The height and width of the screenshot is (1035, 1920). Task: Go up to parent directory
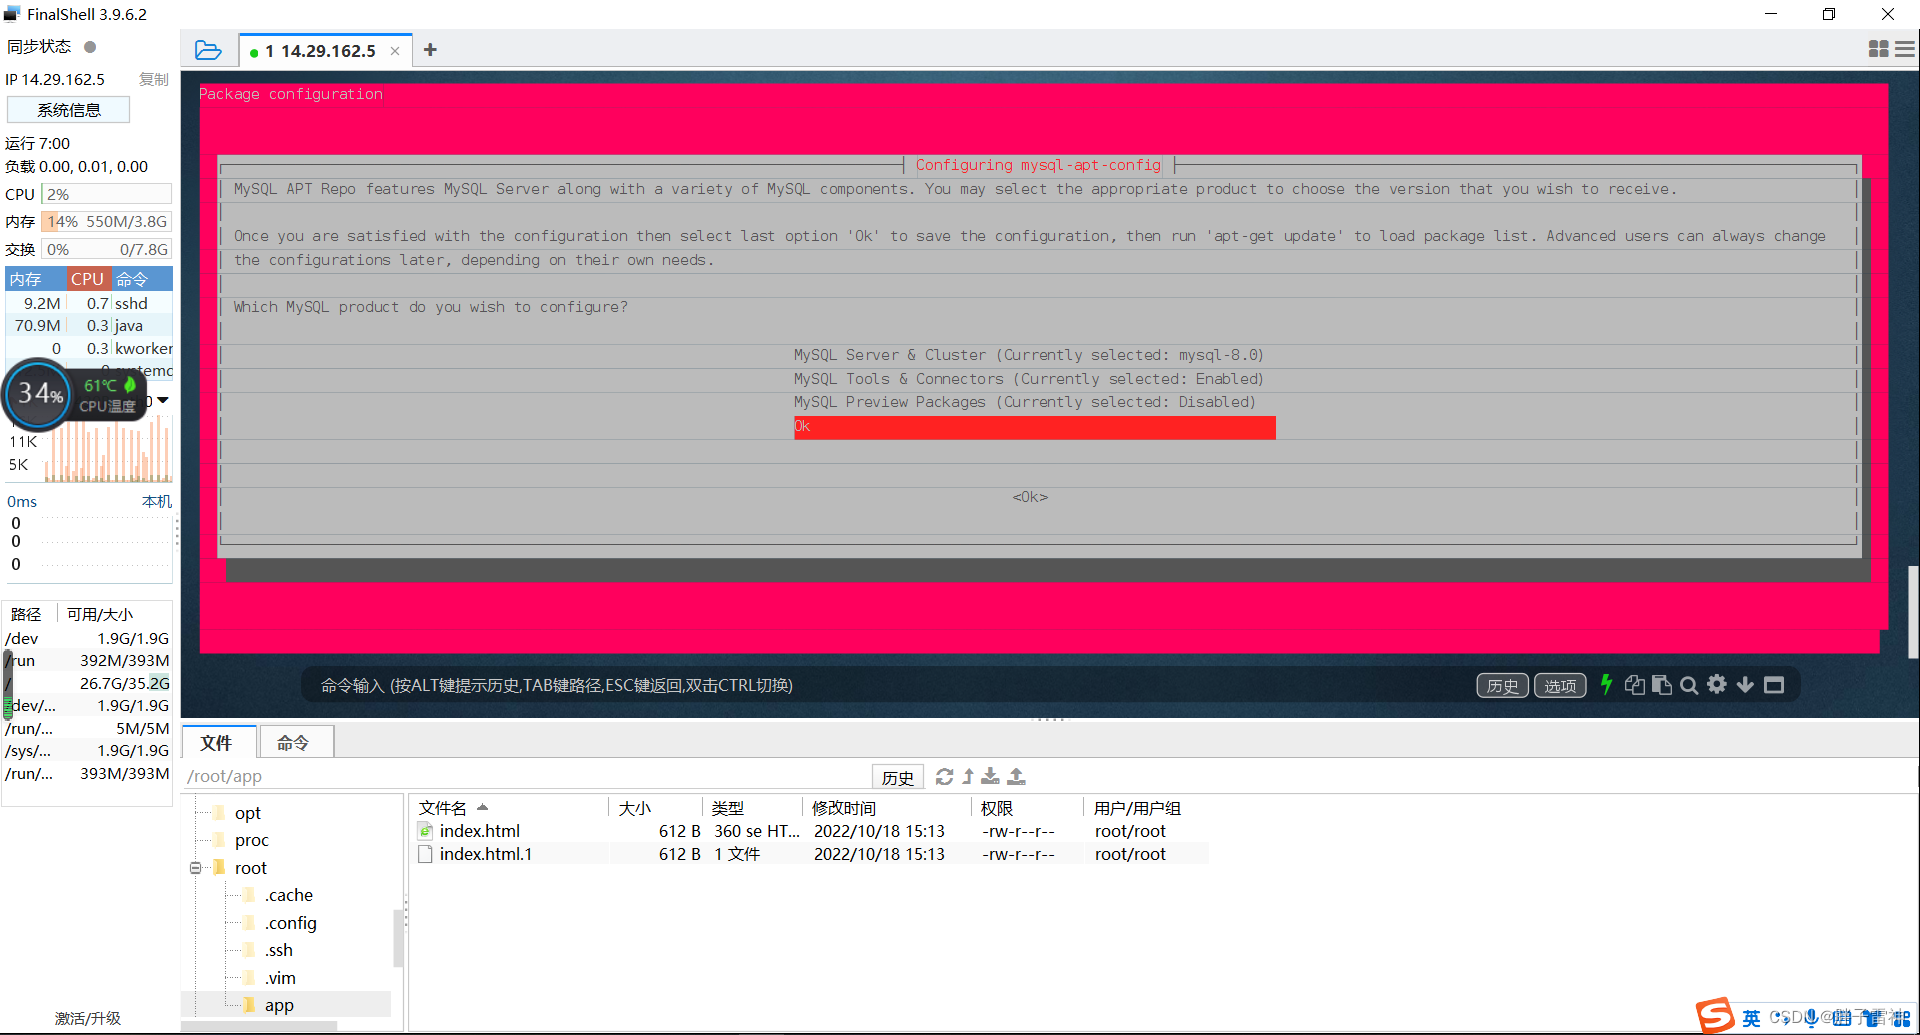[x=968, y=776]
